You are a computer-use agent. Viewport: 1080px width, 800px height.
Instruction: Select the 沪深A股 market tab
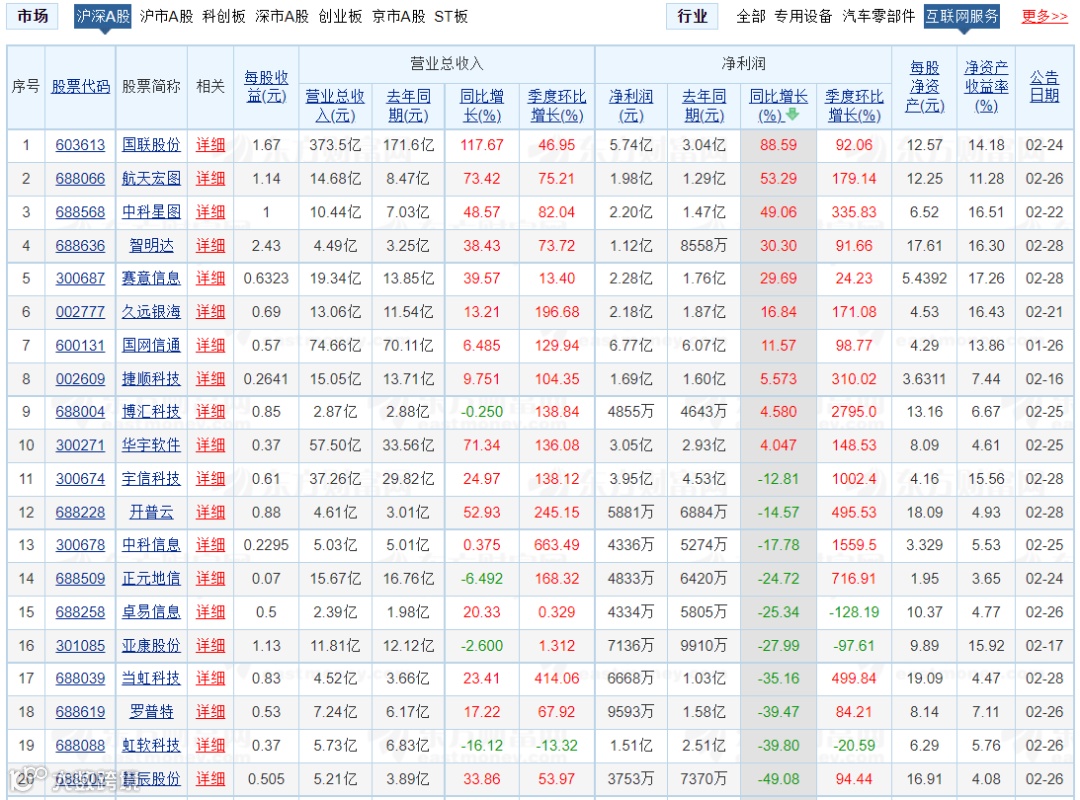[x=103, y=16]
